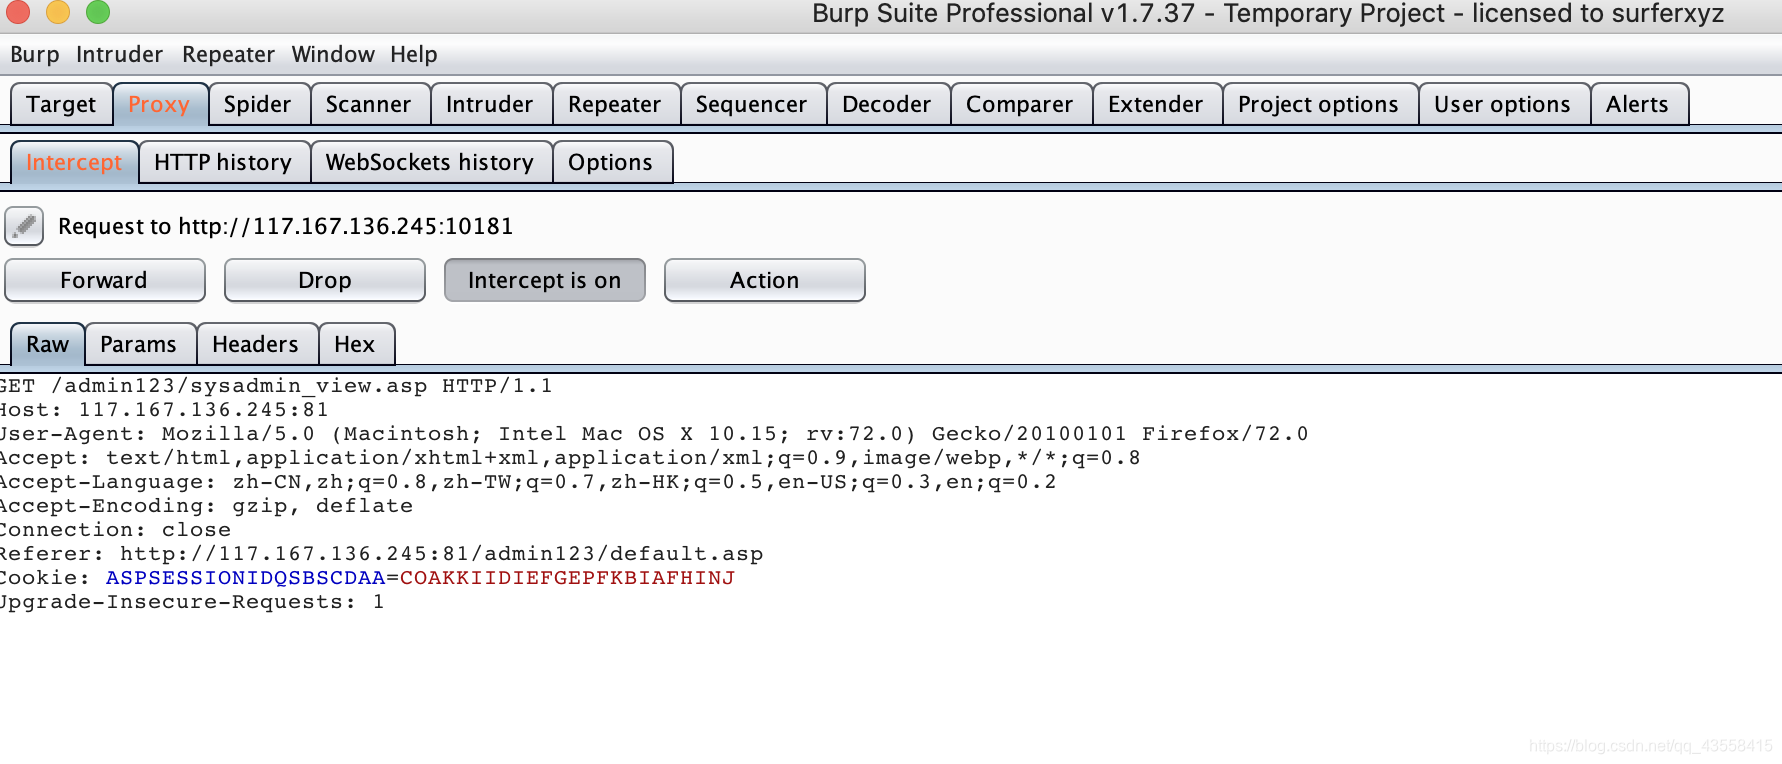Select the Proxy tab

click(x=159, y=104)
